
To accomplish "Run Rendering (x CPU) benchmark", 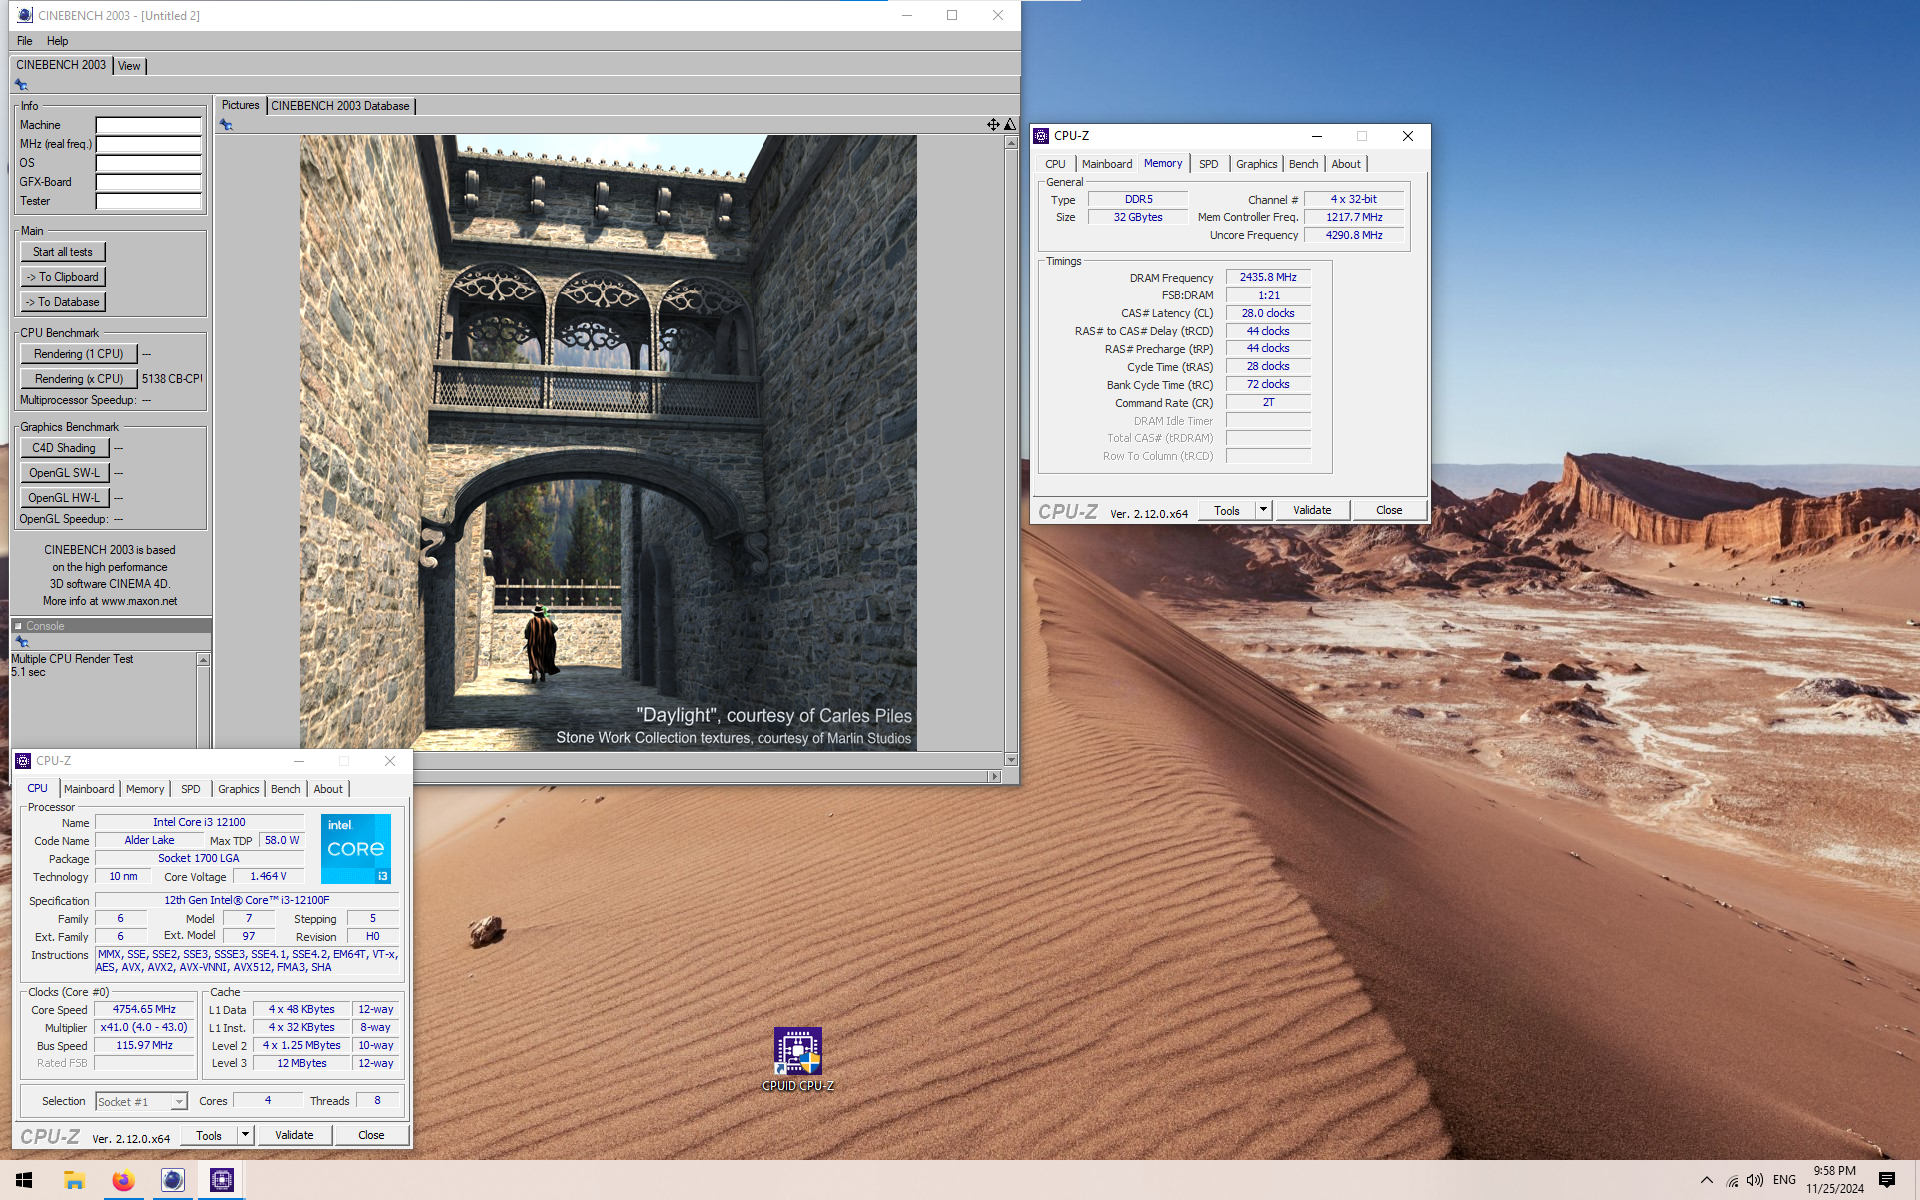I will coord(78,379).
